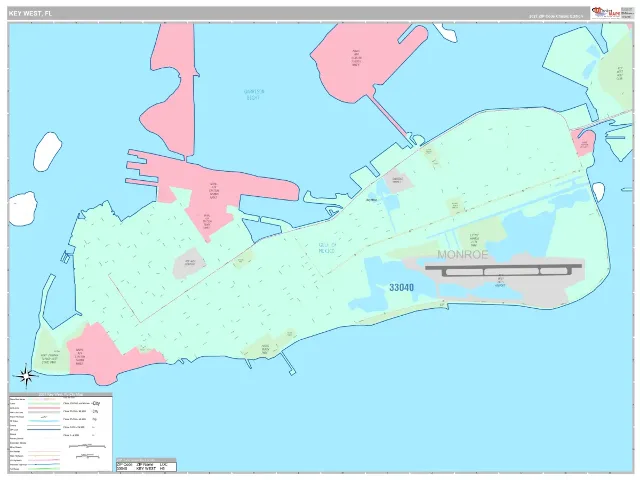Click the "GARRISON BIGHT" water label
The image size is (640, 480).
point(254,95)
